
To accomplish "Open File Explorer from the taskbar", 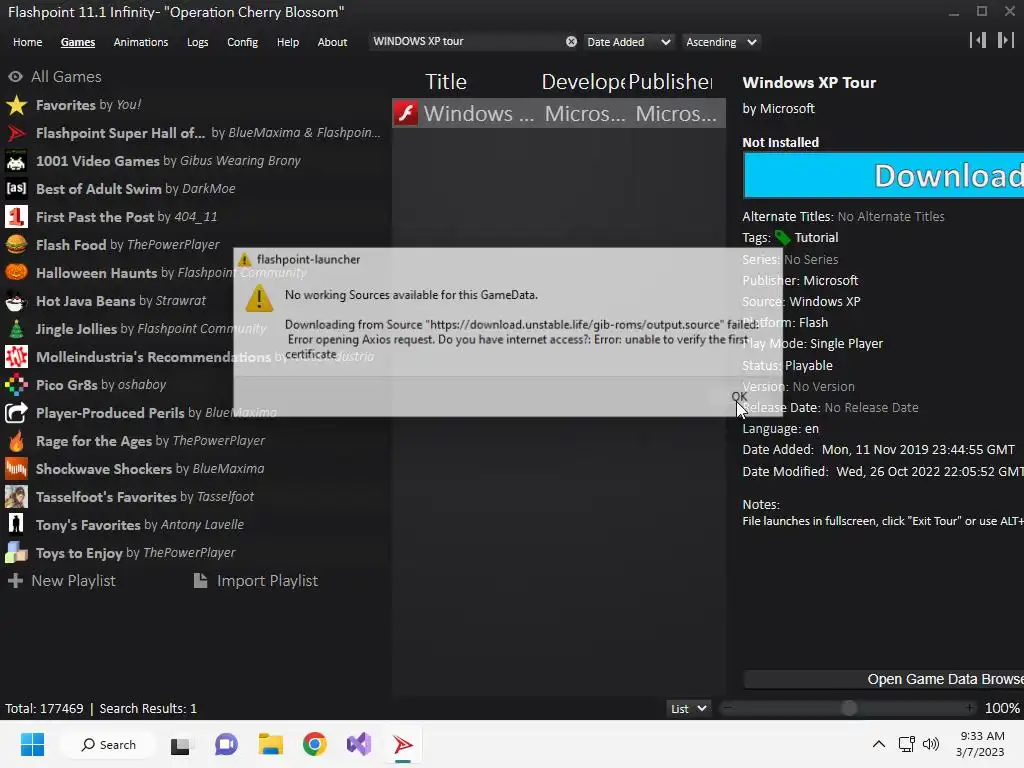I will (x=270, y=744).
